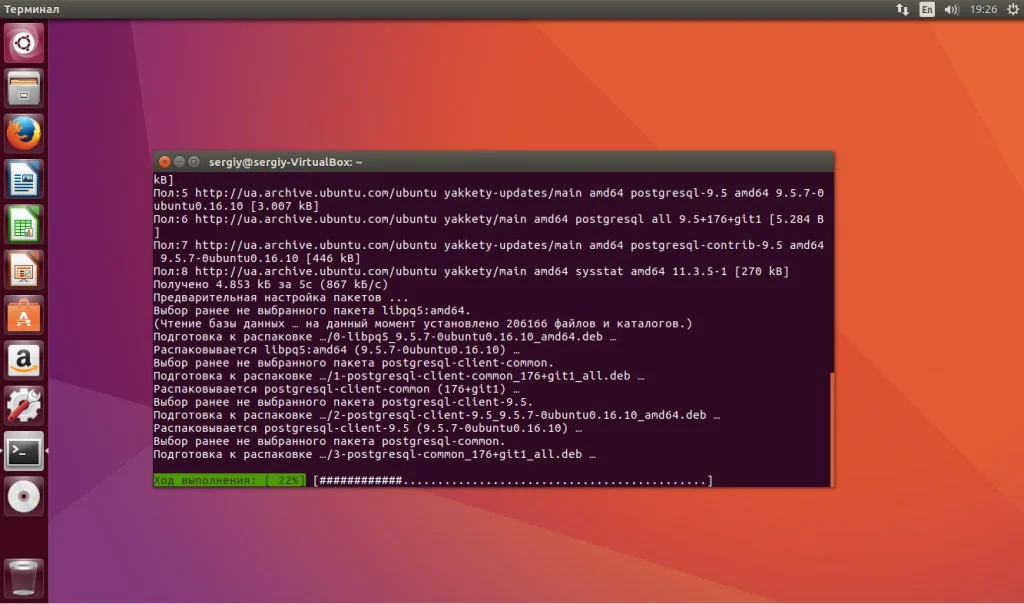Open the sound volume indicator
The image size is (1024, 604).
tap(951, 9)
